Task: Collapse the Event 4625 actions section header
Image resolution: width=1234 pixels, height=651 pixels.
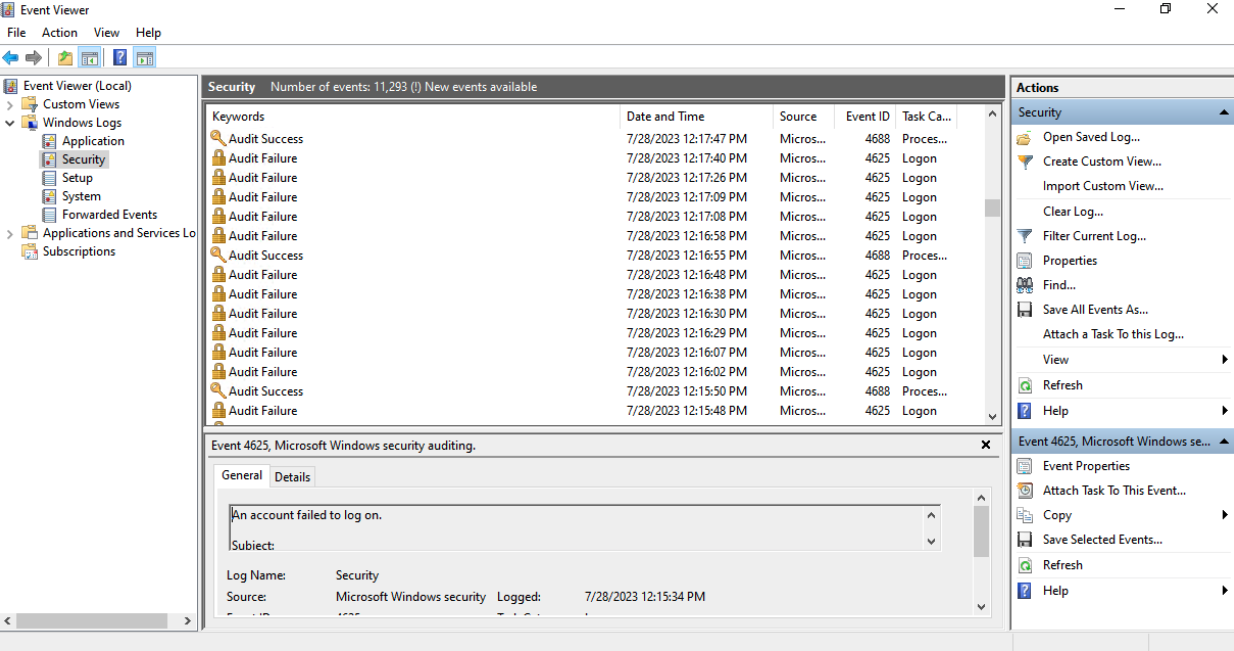Action: [1225, 441]
